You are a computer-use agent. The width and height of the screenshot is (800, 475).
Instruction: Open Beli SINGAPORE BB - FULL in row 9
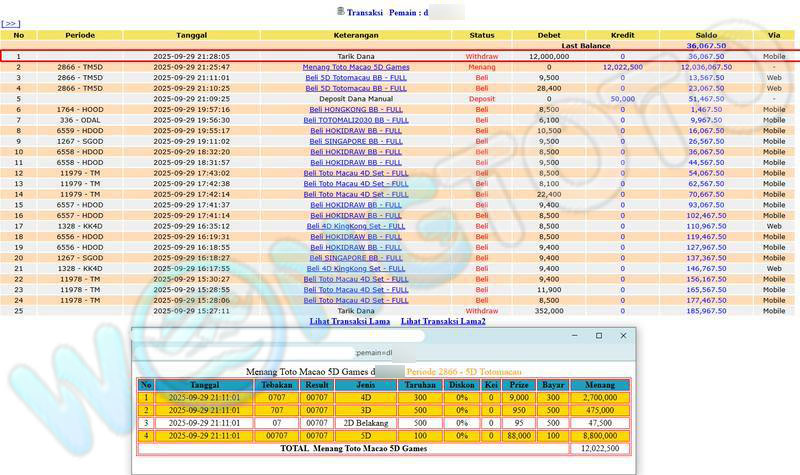(x=356, y=141)
